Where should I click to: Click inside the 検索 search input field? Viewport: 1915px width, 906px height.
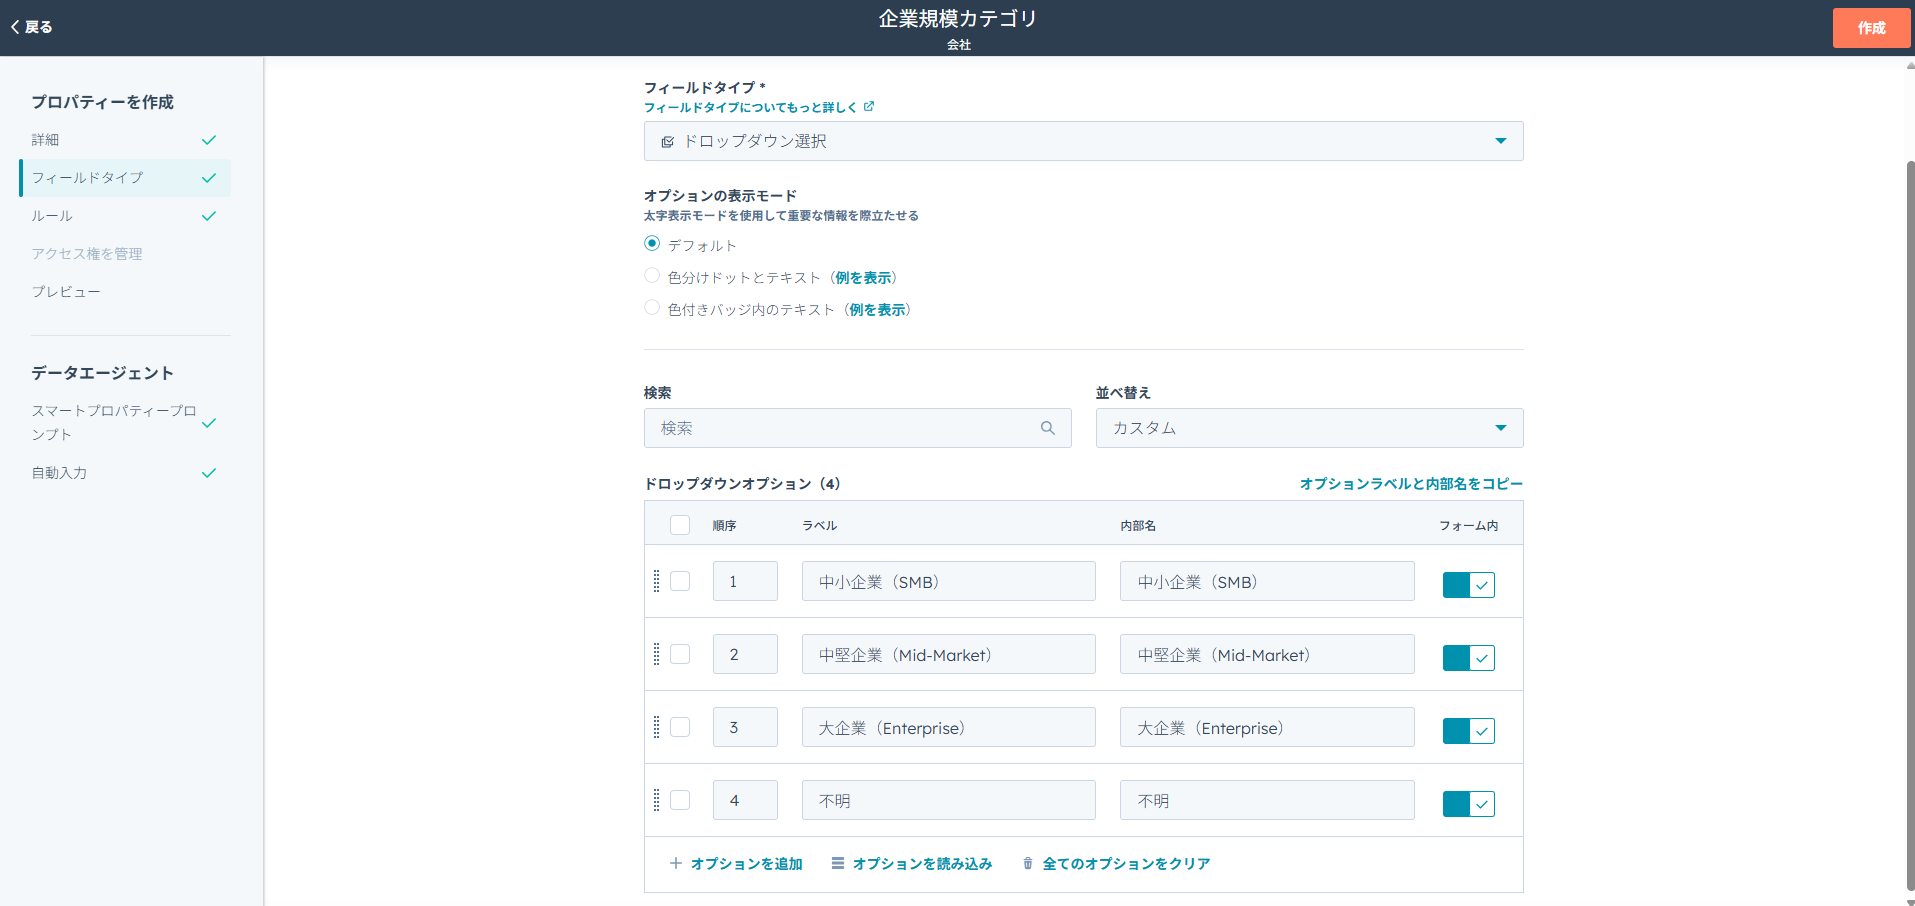[x=850, y=427]
